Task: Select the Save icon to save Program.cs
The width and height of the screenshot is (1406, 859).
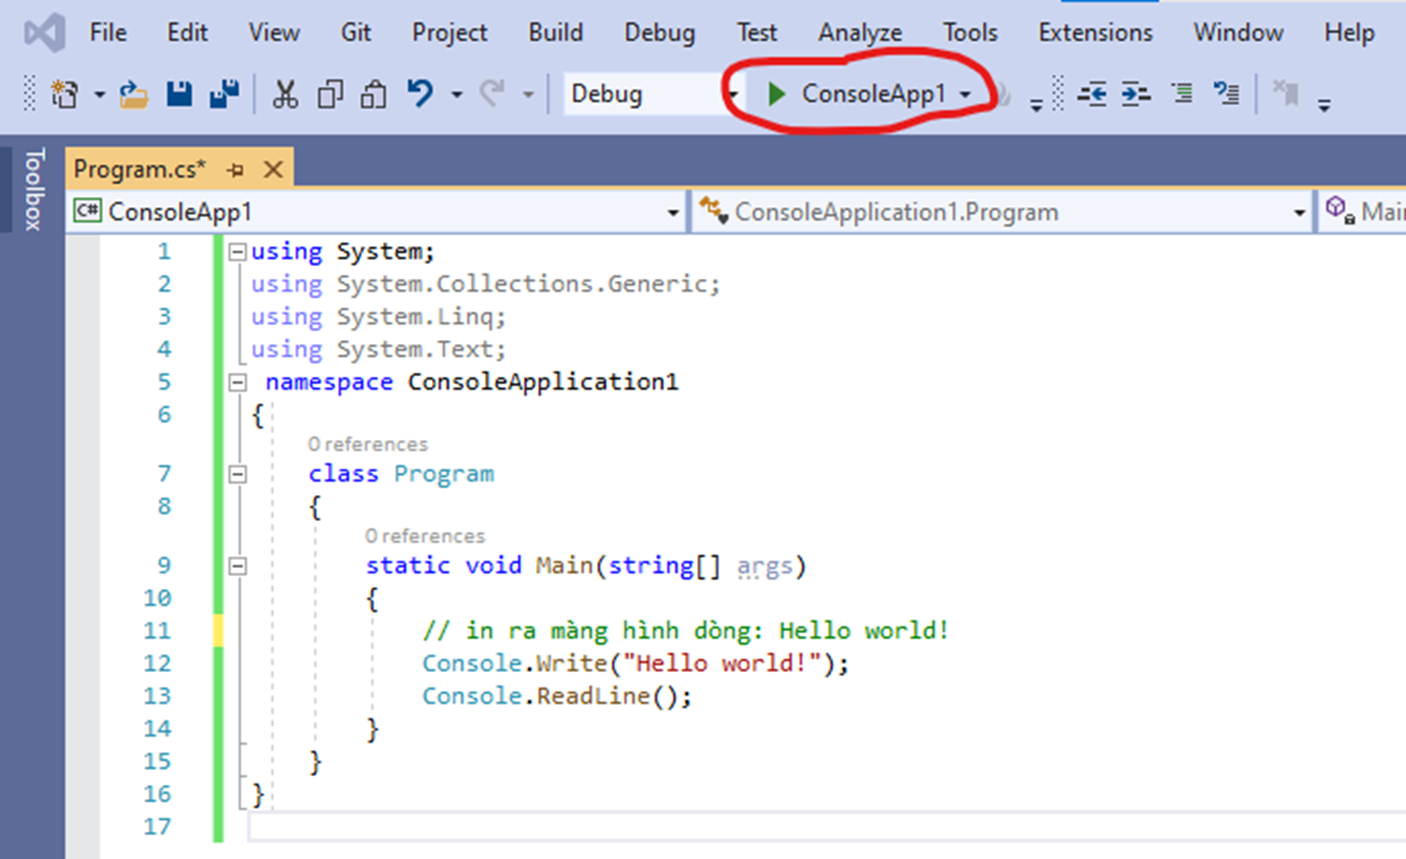Action: click(179, 93)
